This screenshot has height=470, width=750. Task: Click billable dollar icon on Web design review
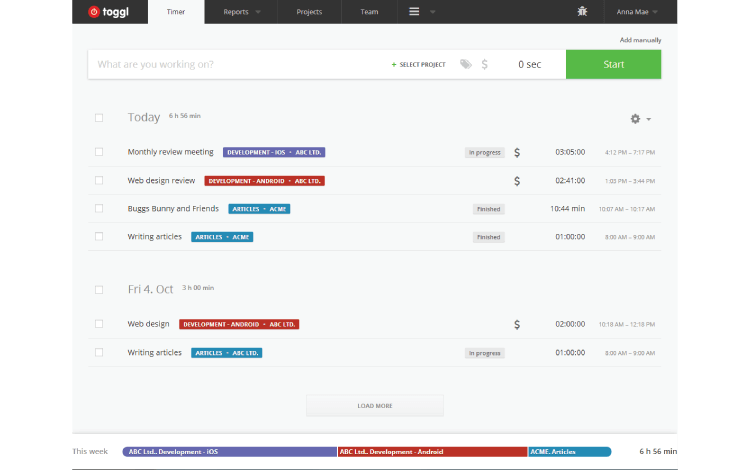517,181
